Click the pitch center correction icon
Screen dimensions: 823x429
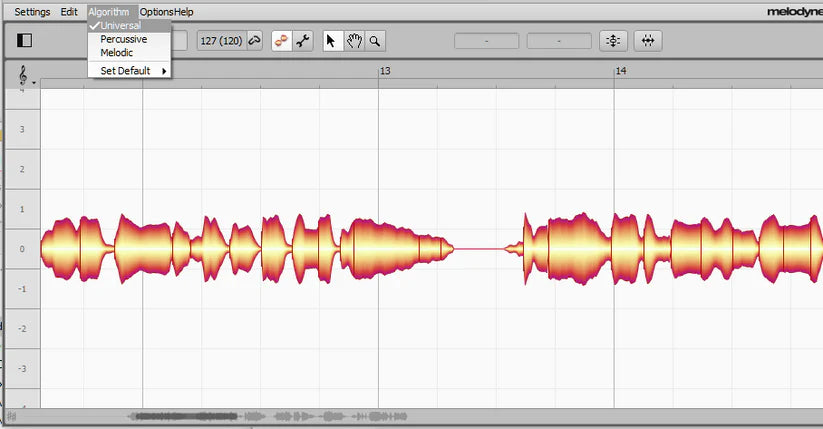613,41
